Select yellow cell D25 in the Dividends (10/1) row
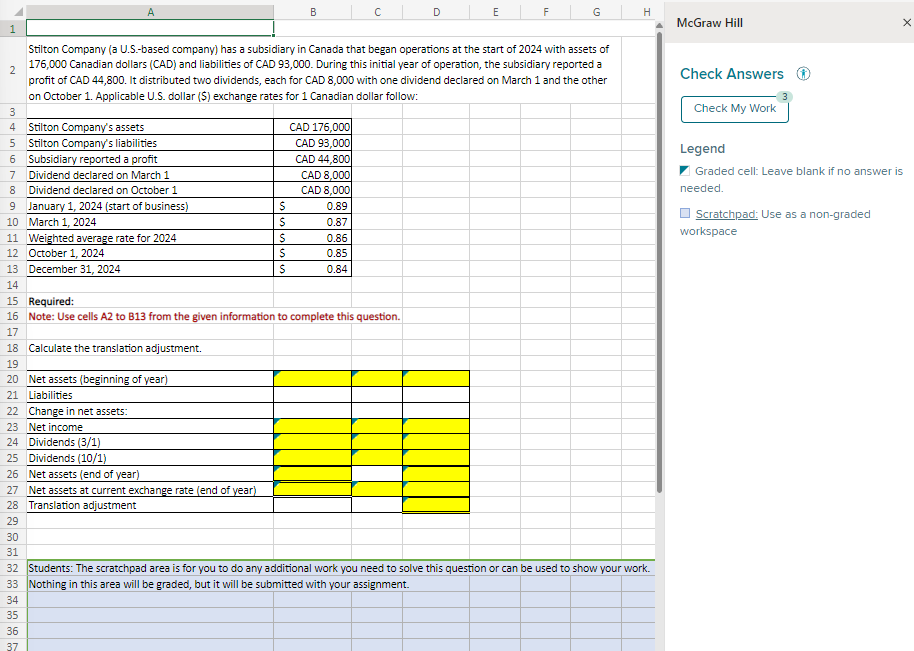The height and width of the screenshot is (651, 914). point(436,458)
